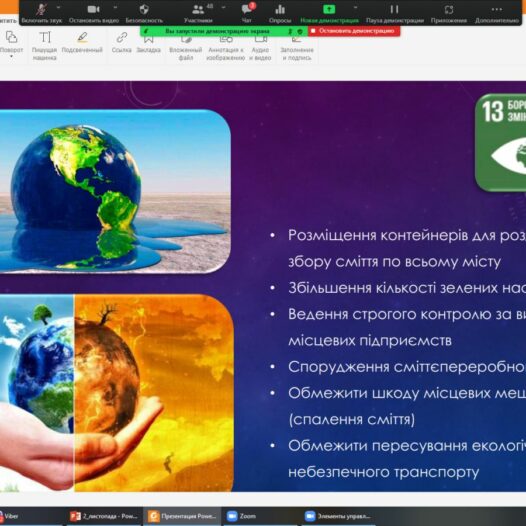Open Viber from the taskbar

(9, 516)
